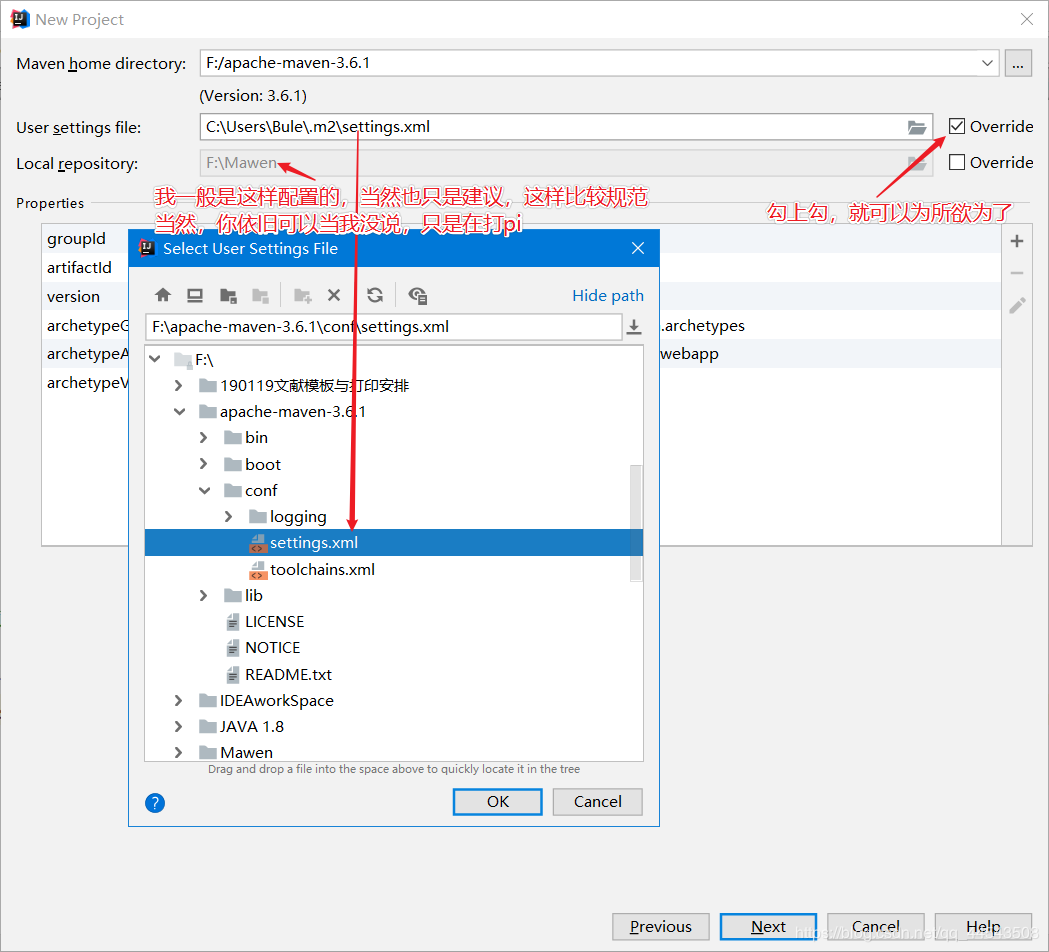The height and width of the screenshot is (952, 1049).
Task: Cancel the Select User Settings File dialog
Action: (x=597, y=801)
